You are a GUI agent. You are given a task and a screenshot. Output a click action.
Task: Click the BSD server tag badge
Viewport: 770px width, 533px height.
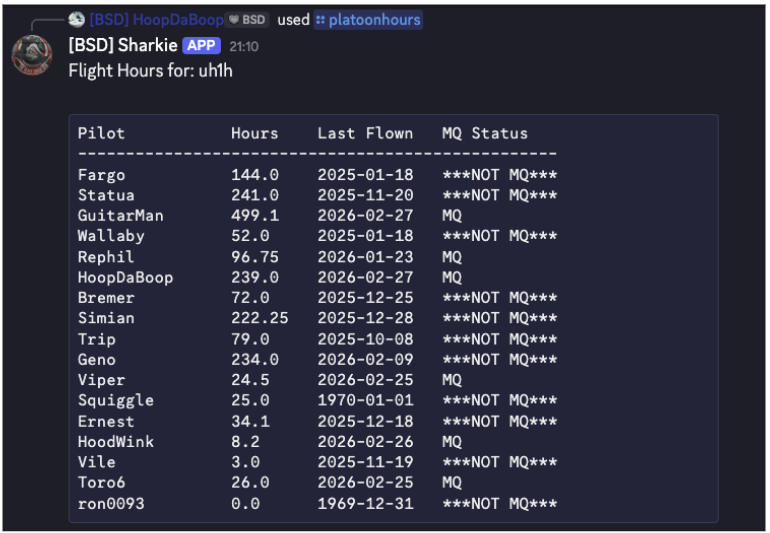(249, 20)
